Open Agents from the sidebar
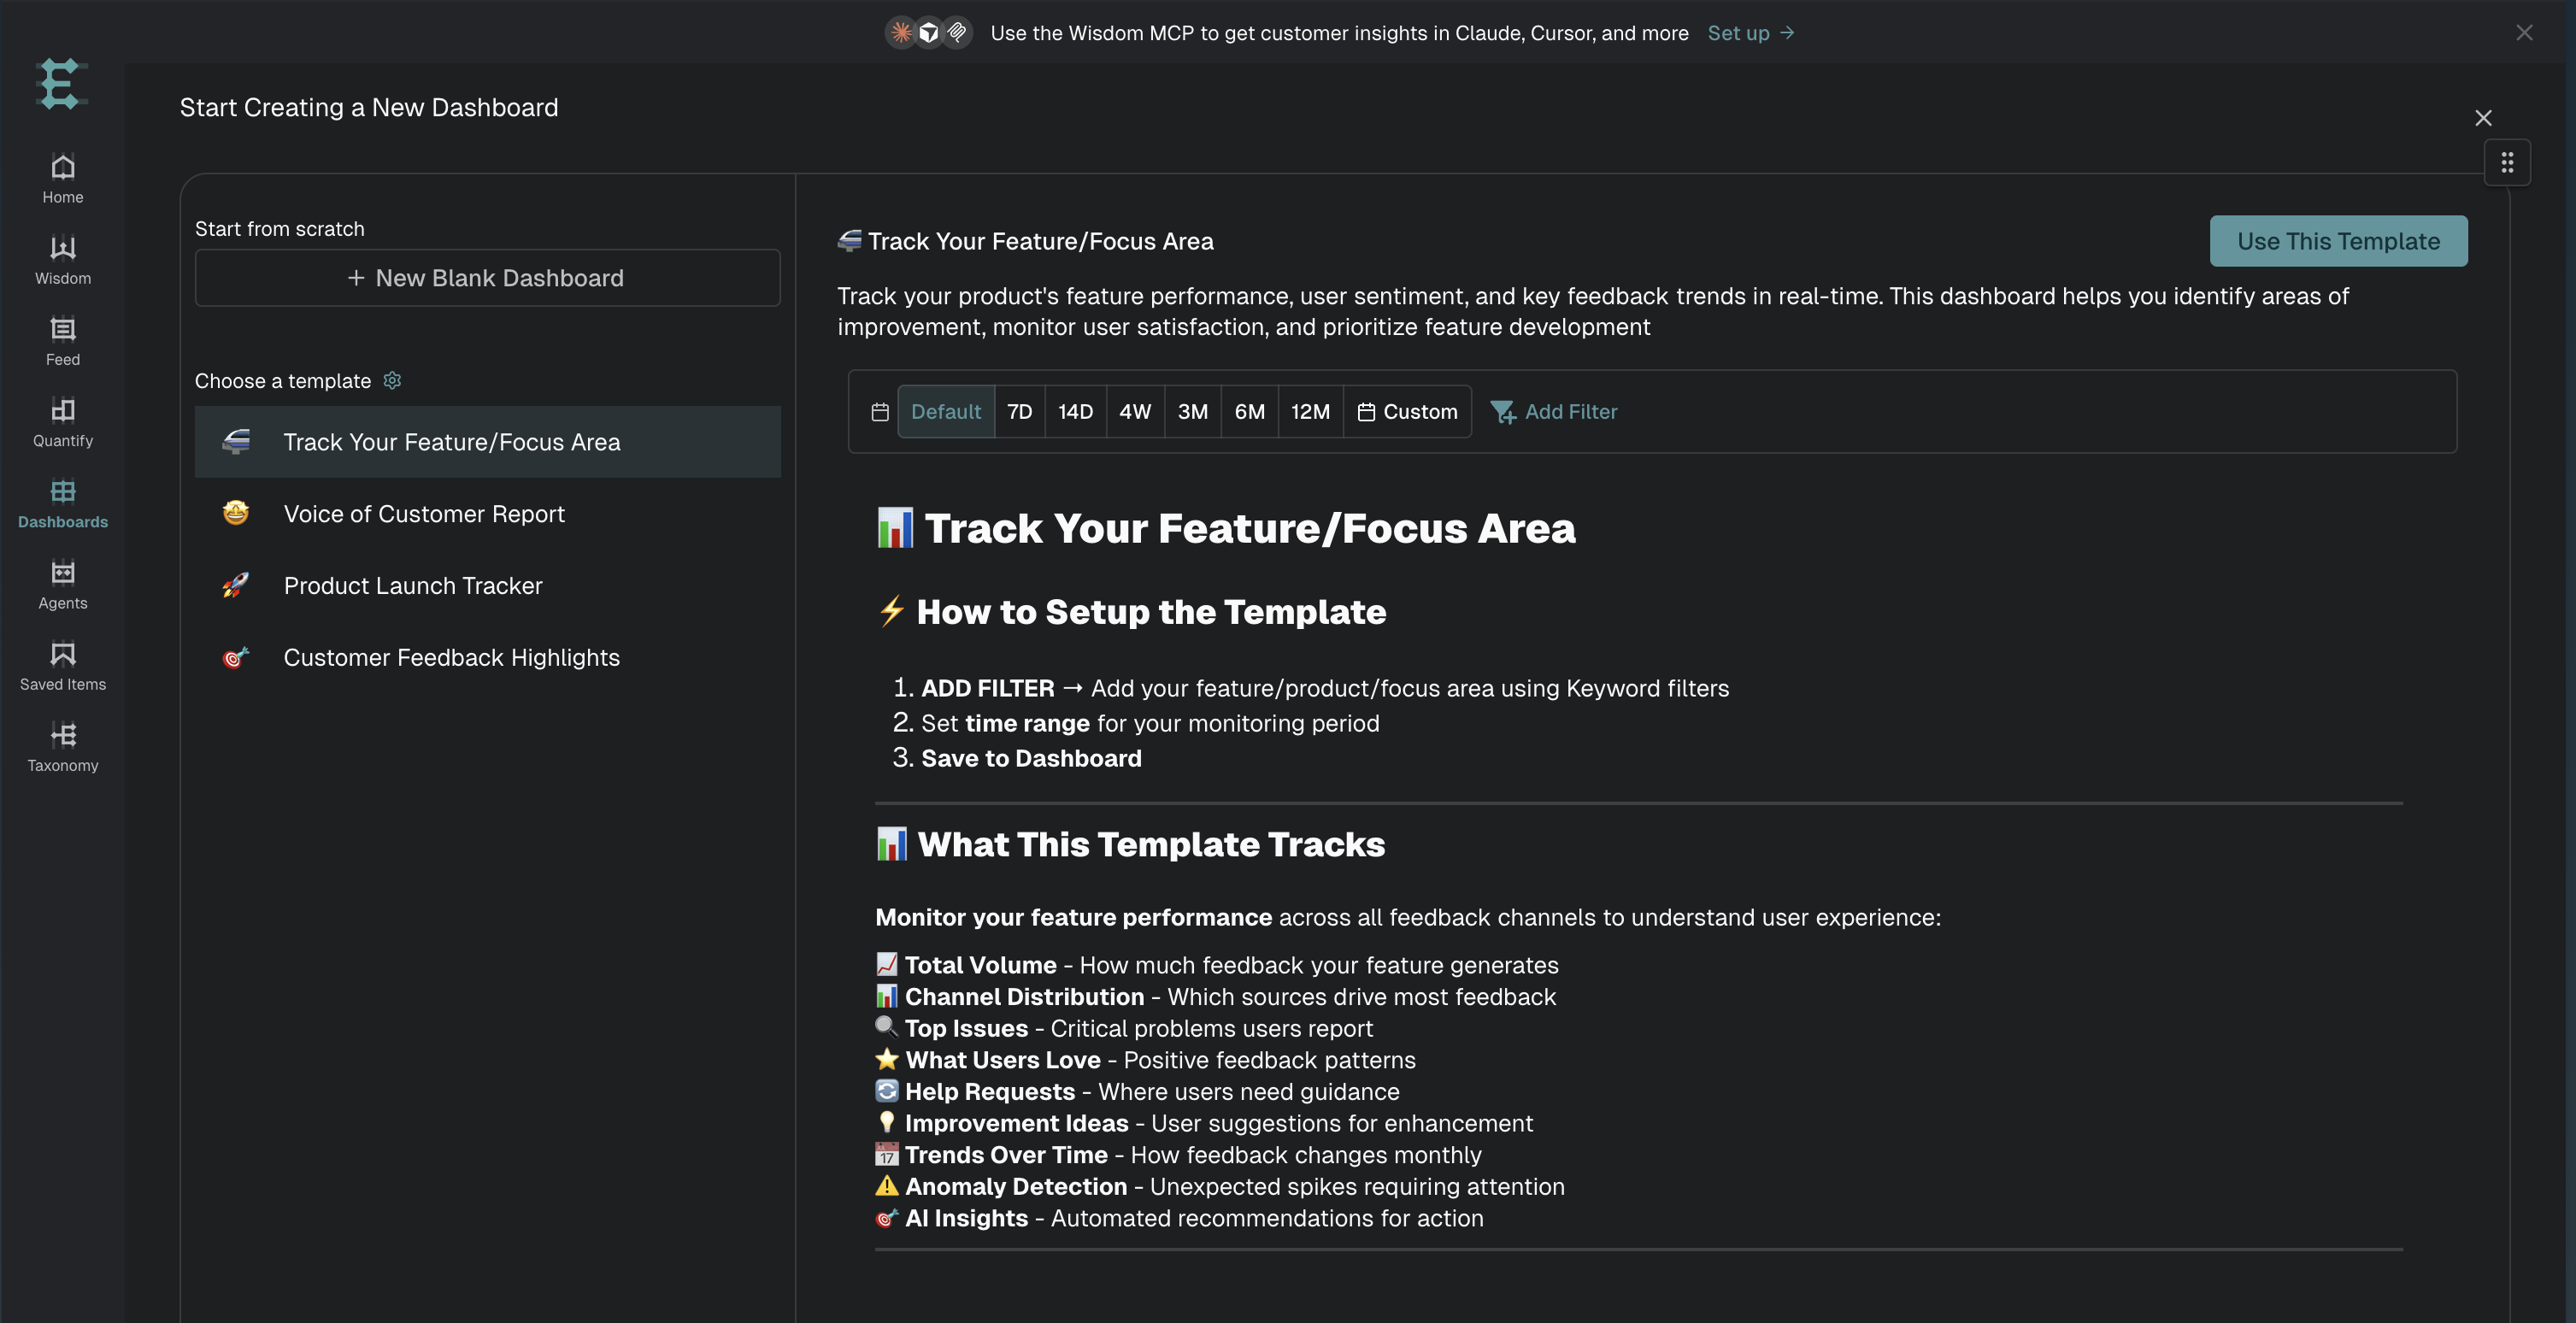Image resolution: width=2576 pixels, height=1323 pixels. [x=62, y=585]
